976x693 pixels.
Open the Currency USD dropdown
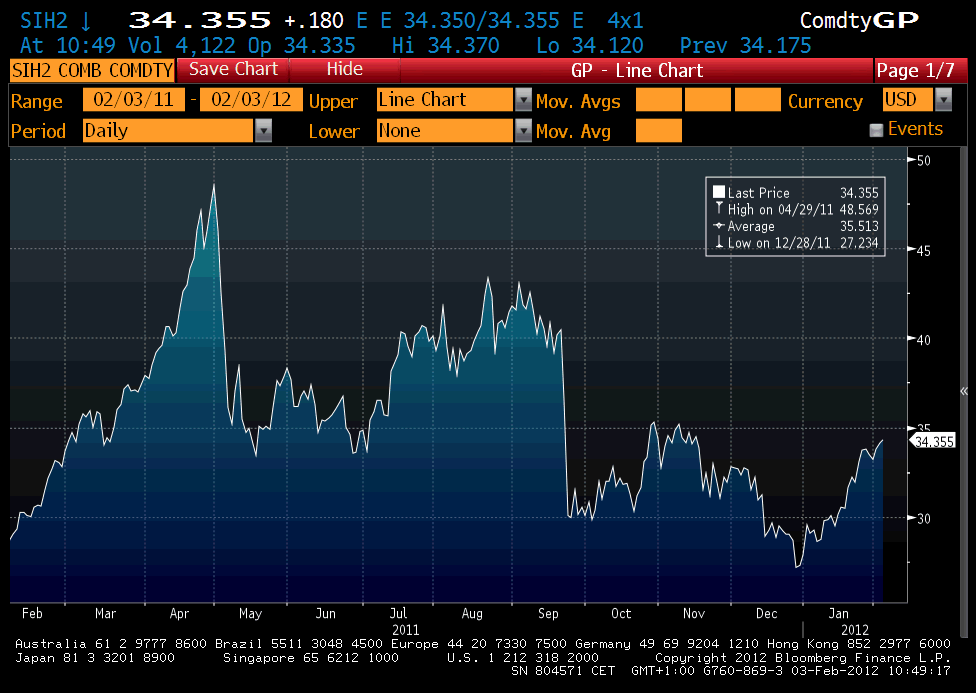944,100
